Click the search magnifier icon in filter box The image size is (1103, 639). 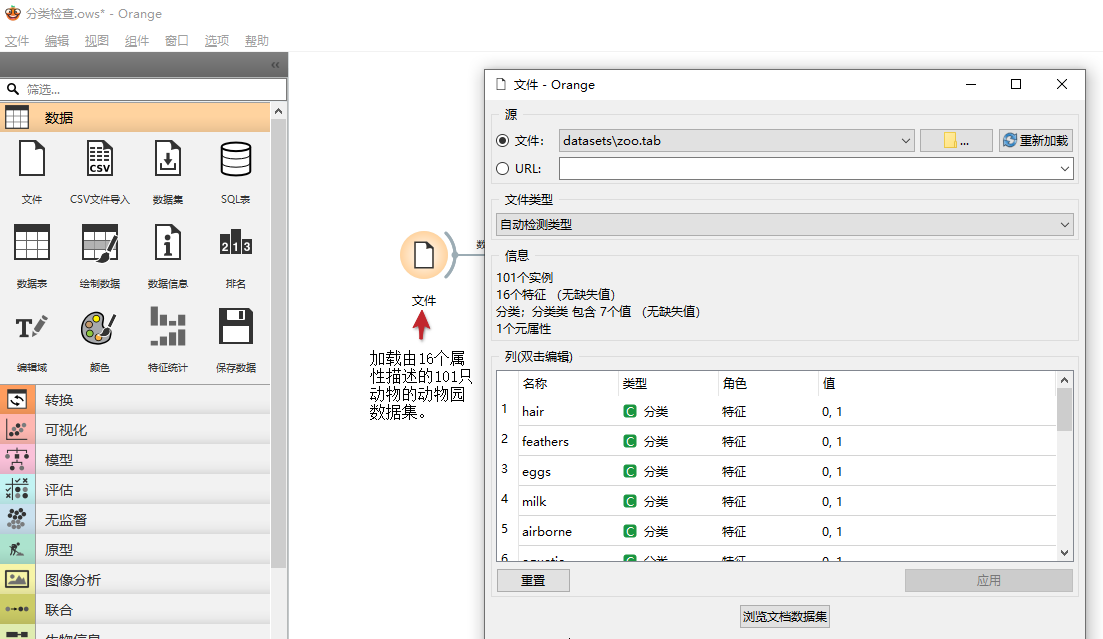pyautogui.click(x=13, y=89)
